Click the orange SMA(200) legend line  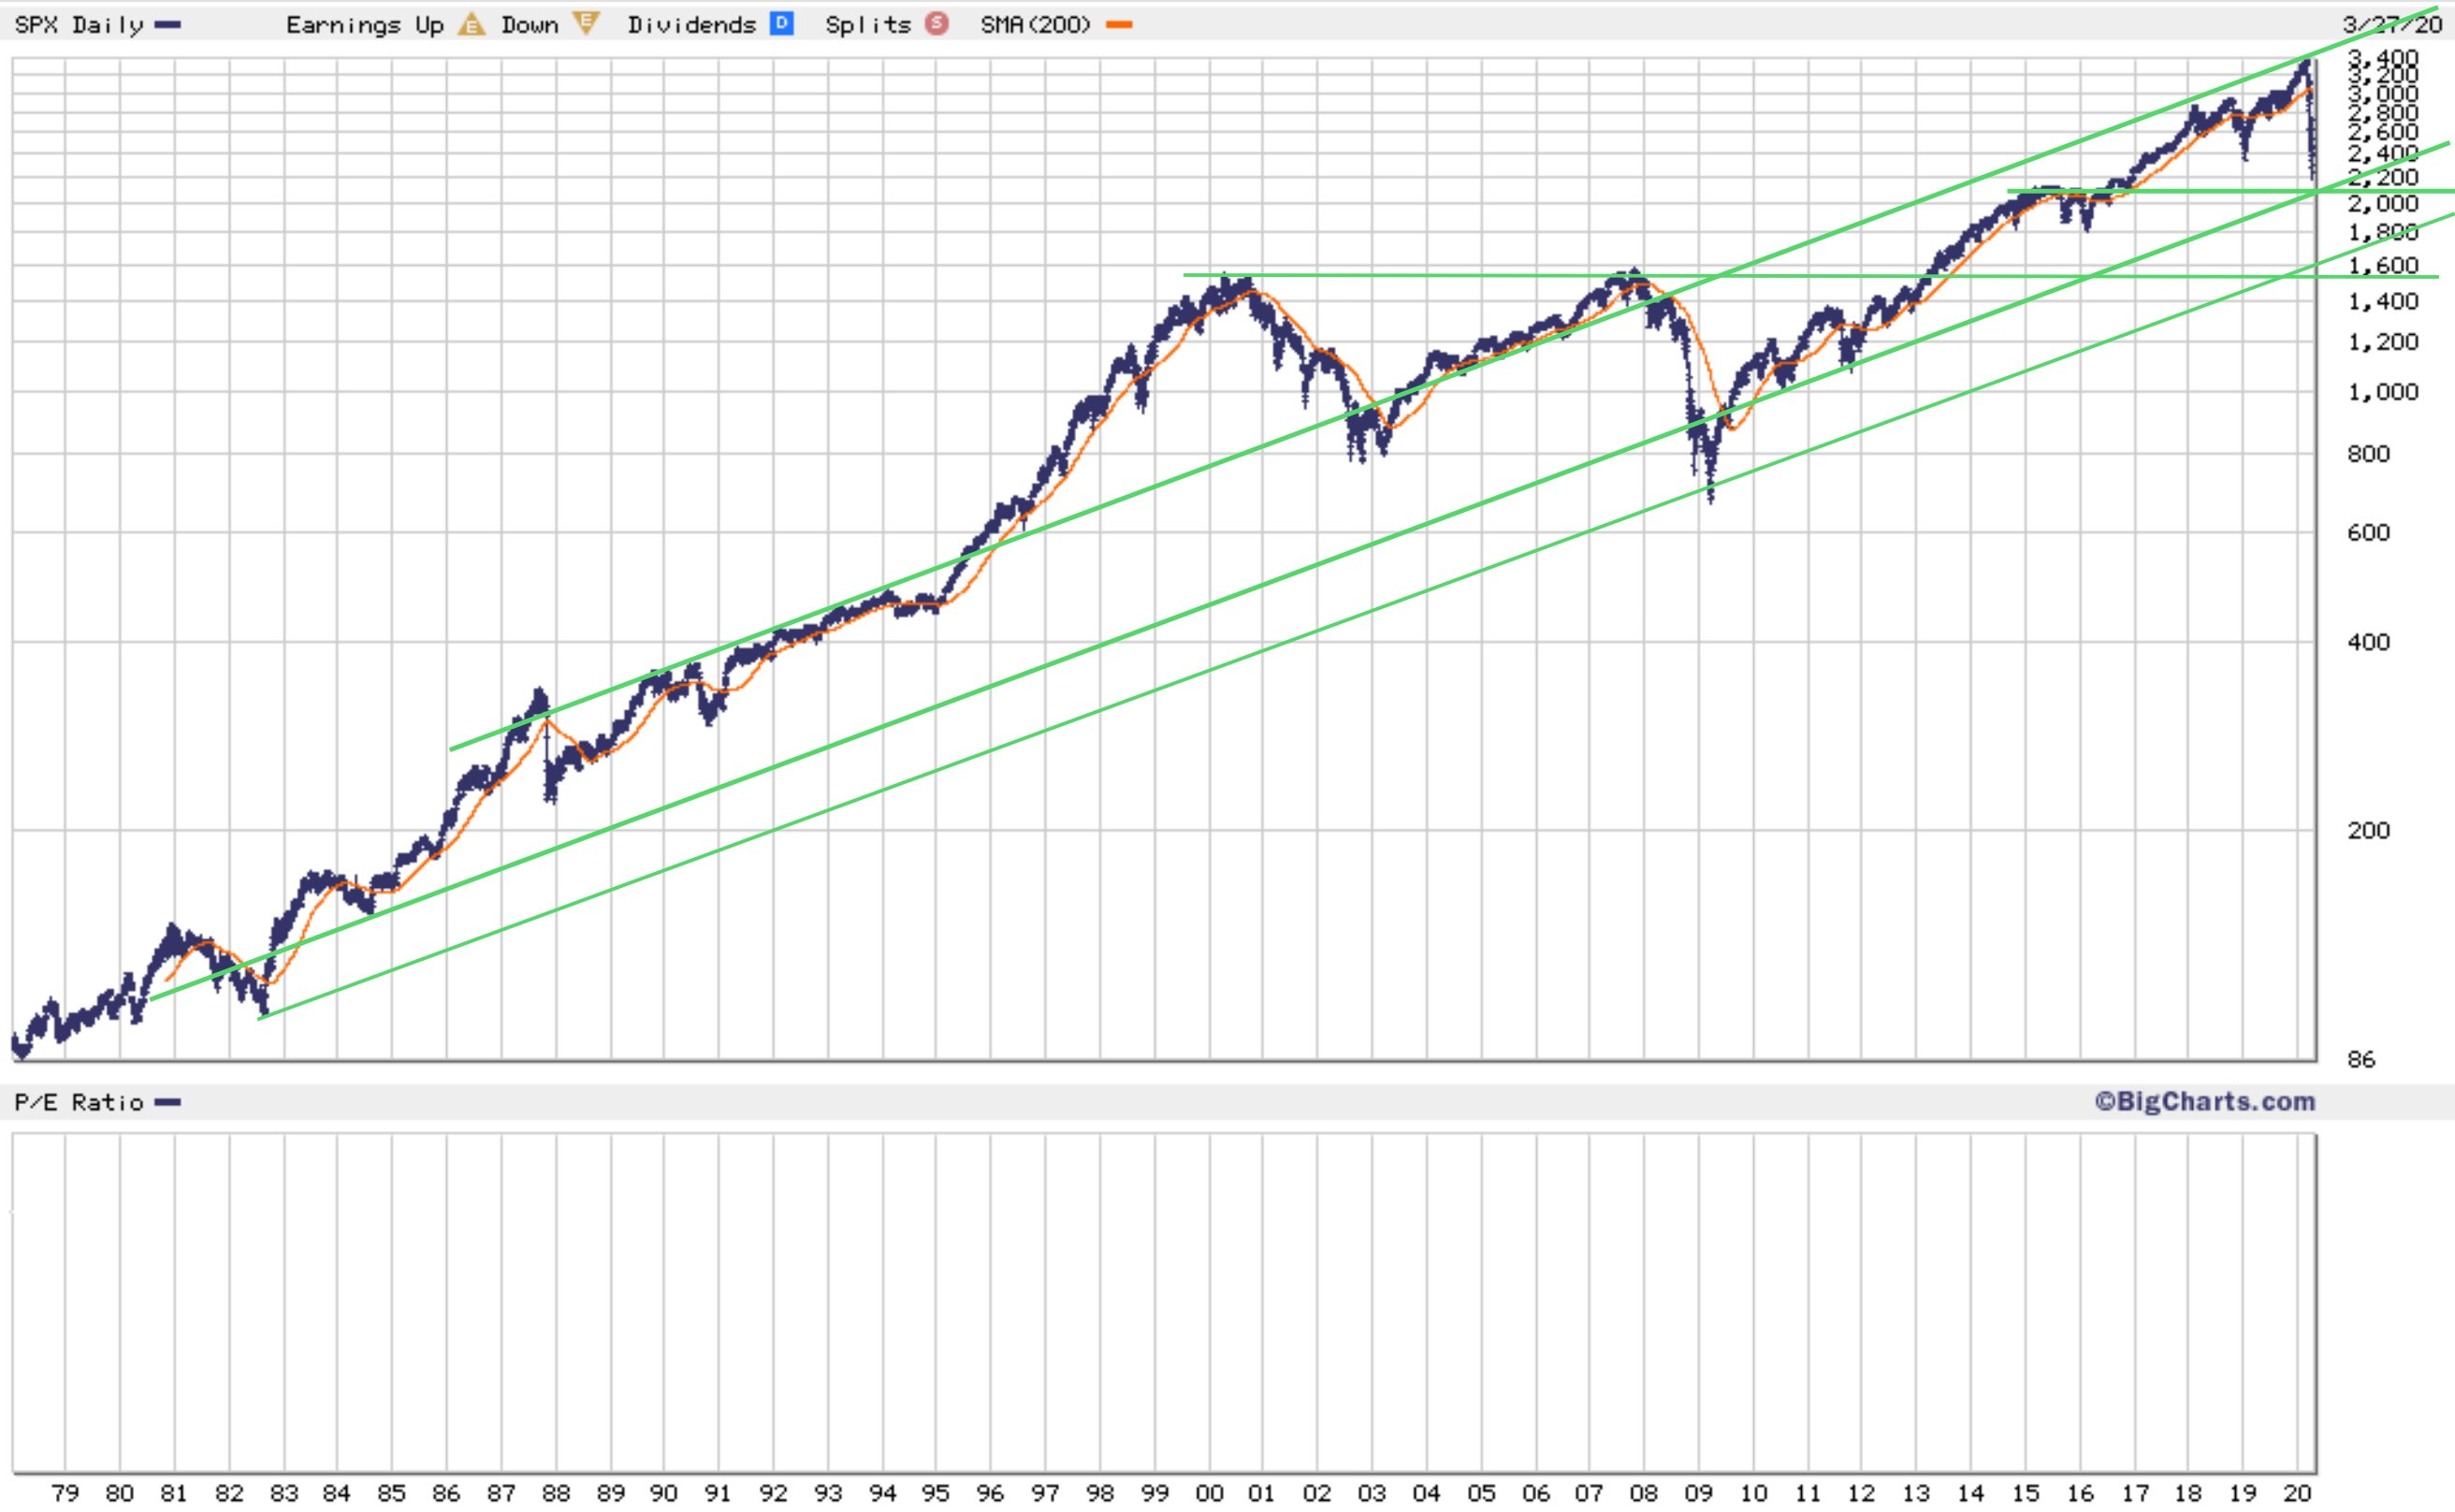pyautogui.click(x=1119, y=25)
